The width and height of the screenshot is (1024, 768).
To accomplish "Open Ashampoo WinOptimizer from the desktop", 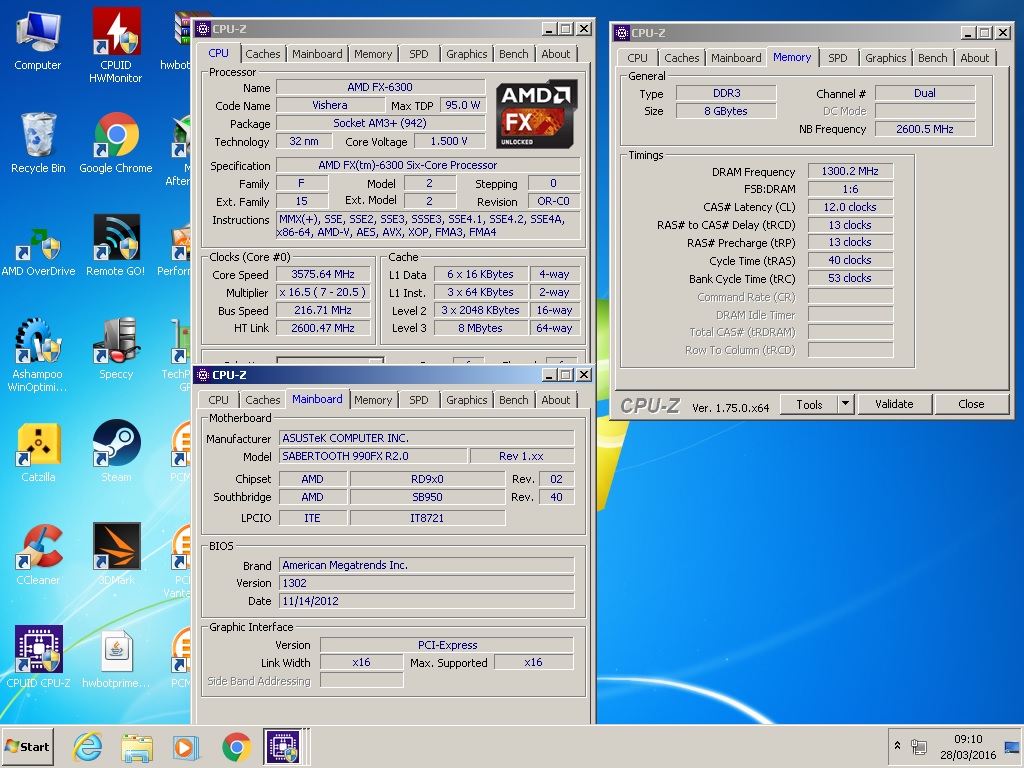I will [38, 354].
